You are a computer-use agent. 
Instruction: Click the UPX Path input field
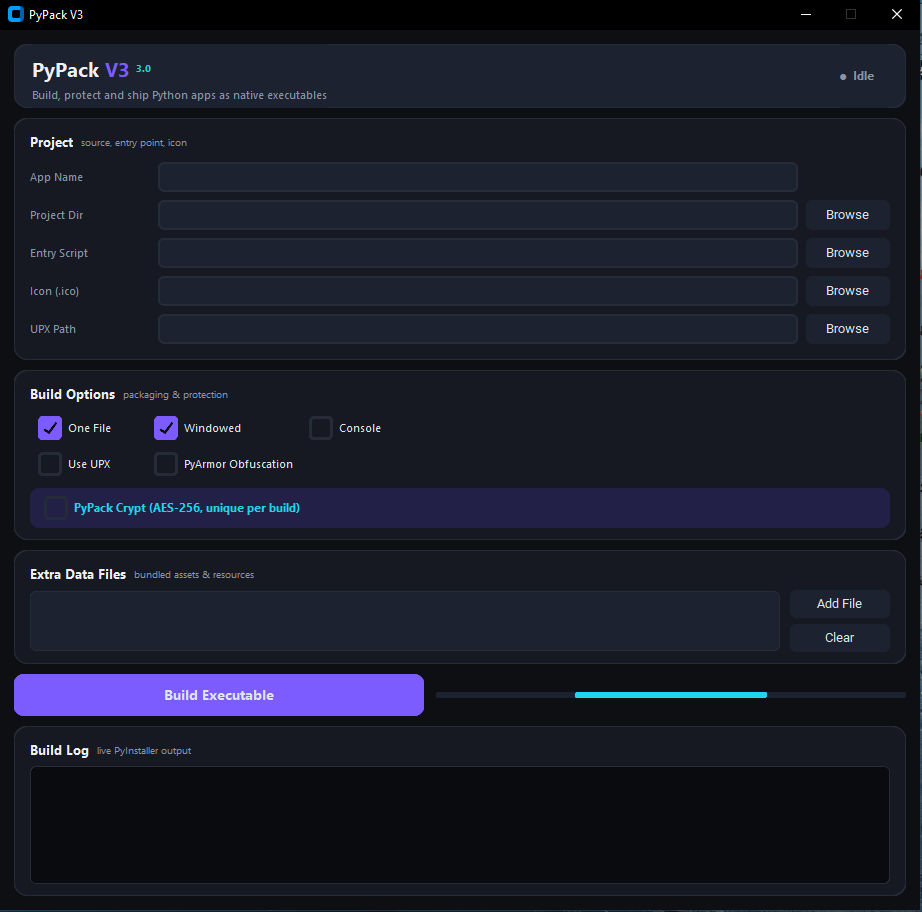pyautogui.click(x=477, y=329)
